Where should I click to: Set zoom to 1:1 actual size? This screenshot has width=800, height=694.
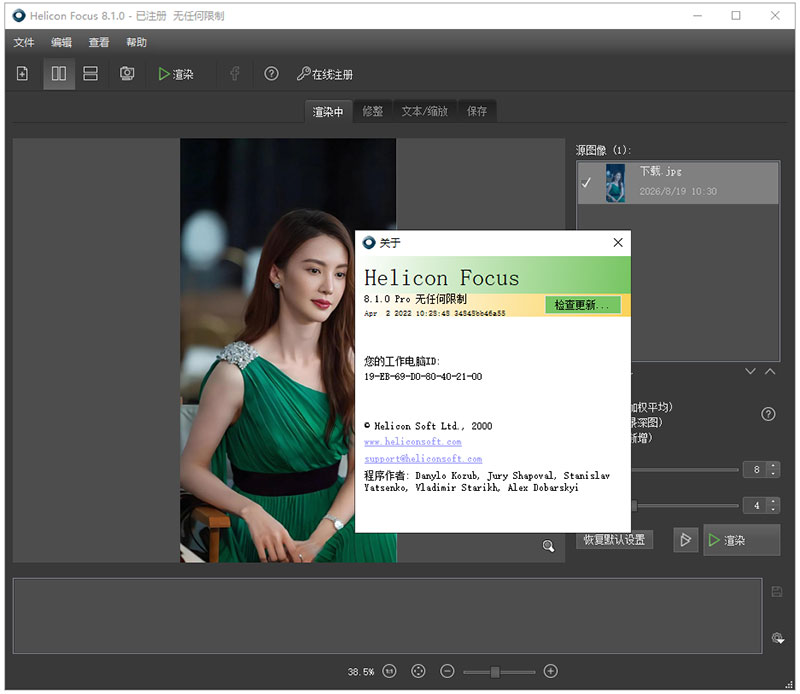pos(389,671)
